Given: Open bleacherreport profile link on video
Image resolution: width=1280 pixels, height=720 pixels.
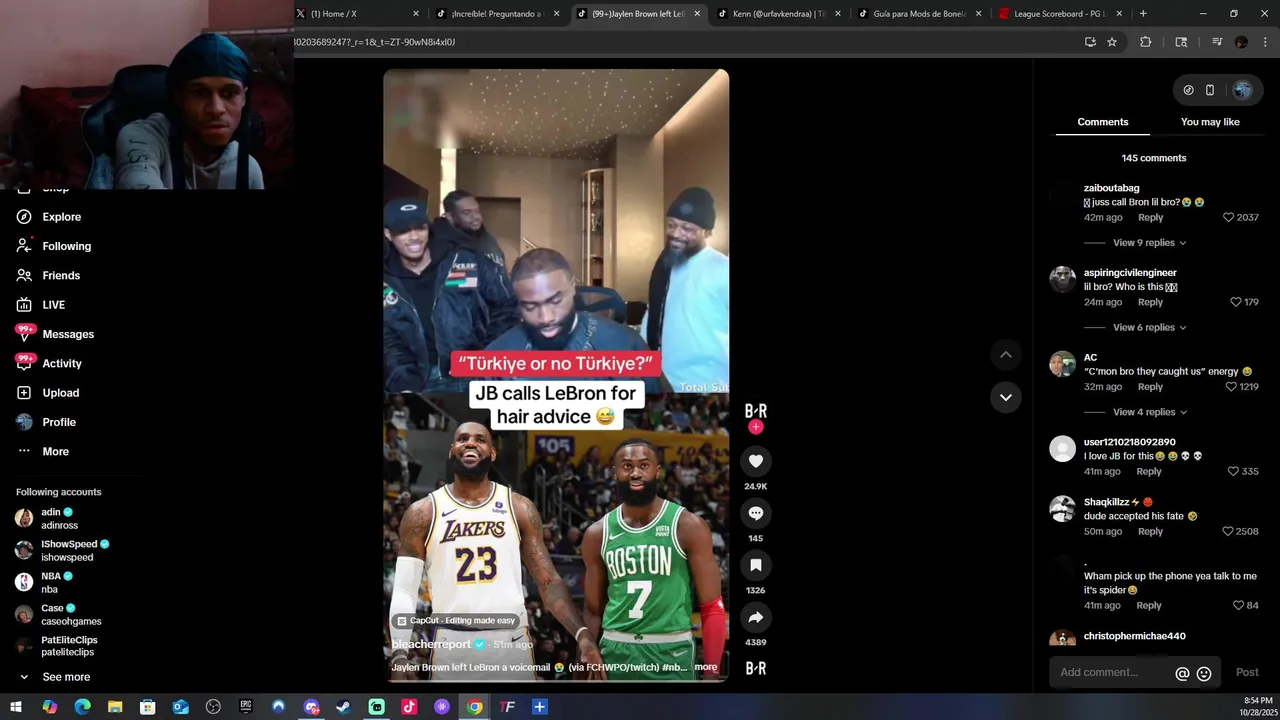Looking at the screenshot, I should [x=431, y=644].
